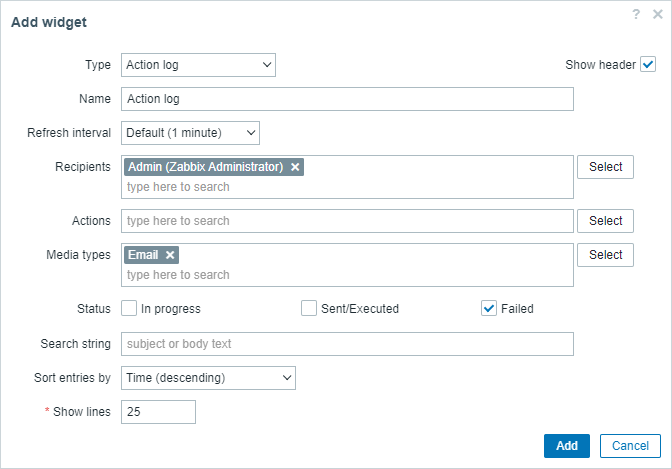Screen dimensions: 672x469
Task: Focus the Name text field
Action: coord(347,99)
